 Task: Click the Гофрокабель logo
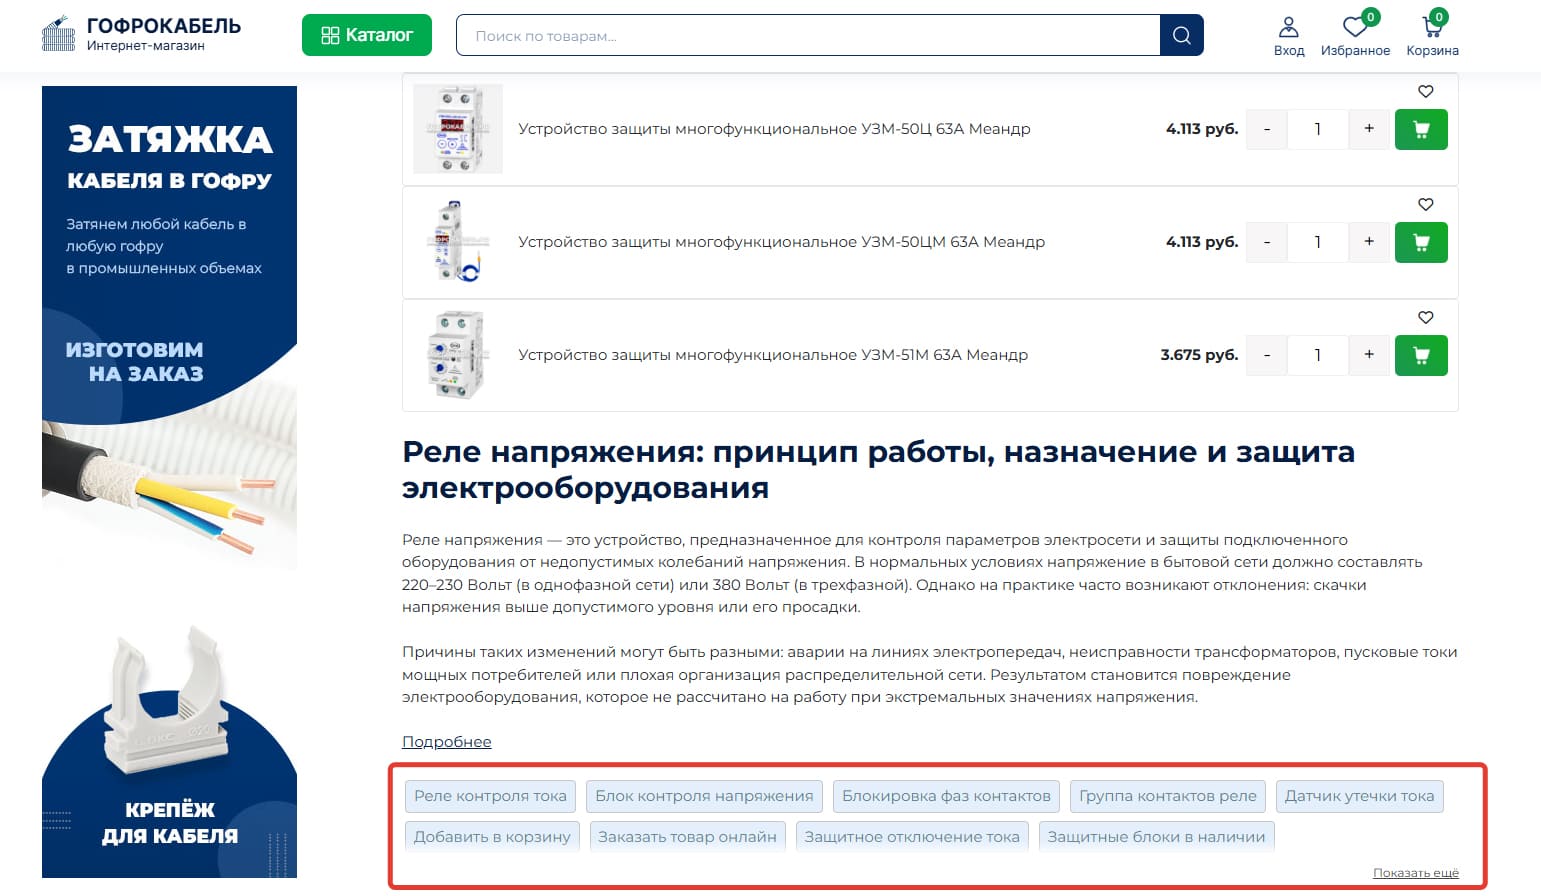(141, 35)
